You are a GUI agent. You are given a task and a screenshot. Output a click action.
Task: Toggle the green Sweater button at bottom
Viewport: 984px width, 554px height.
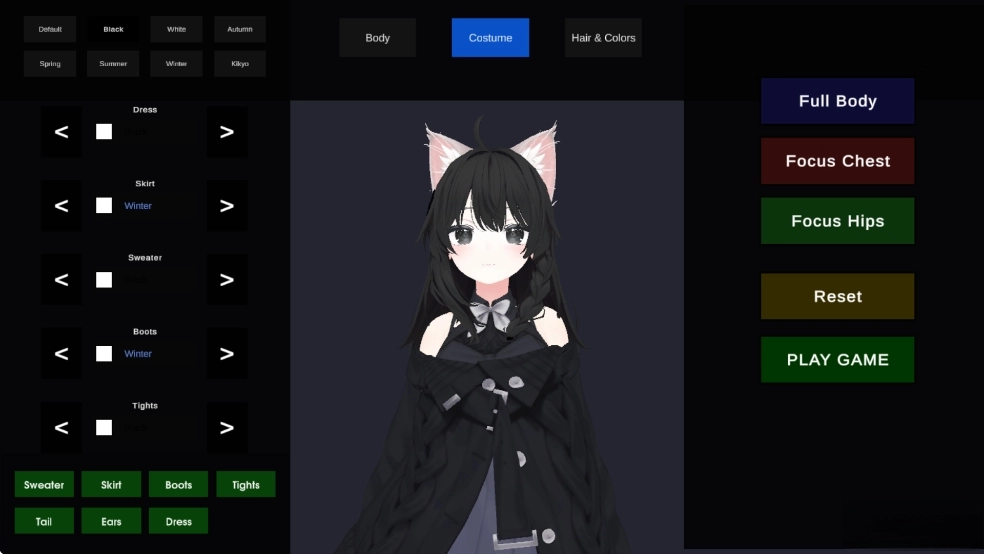pyautogui.click(x=44, y=485)
